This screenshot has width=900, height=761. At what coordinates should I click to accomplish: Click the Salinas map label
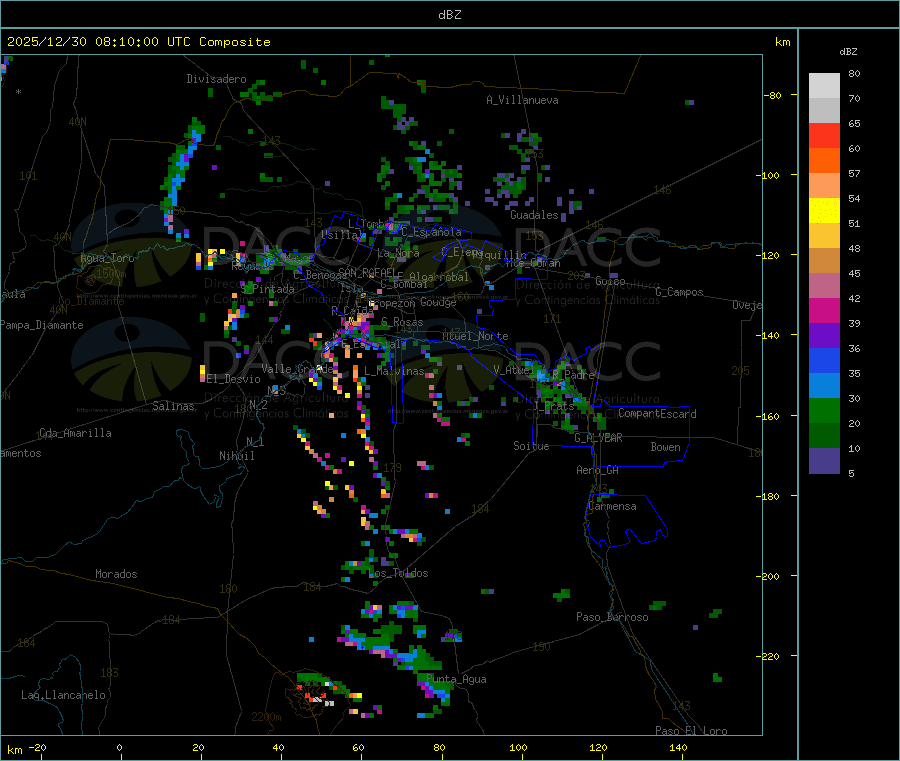[173, 406]
